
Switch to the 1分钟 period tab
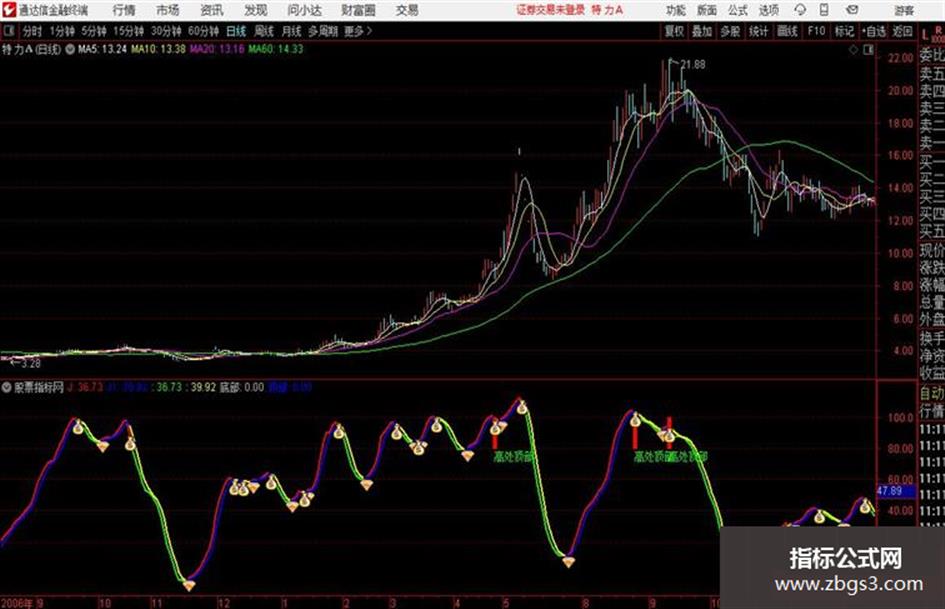click(62, 31)
